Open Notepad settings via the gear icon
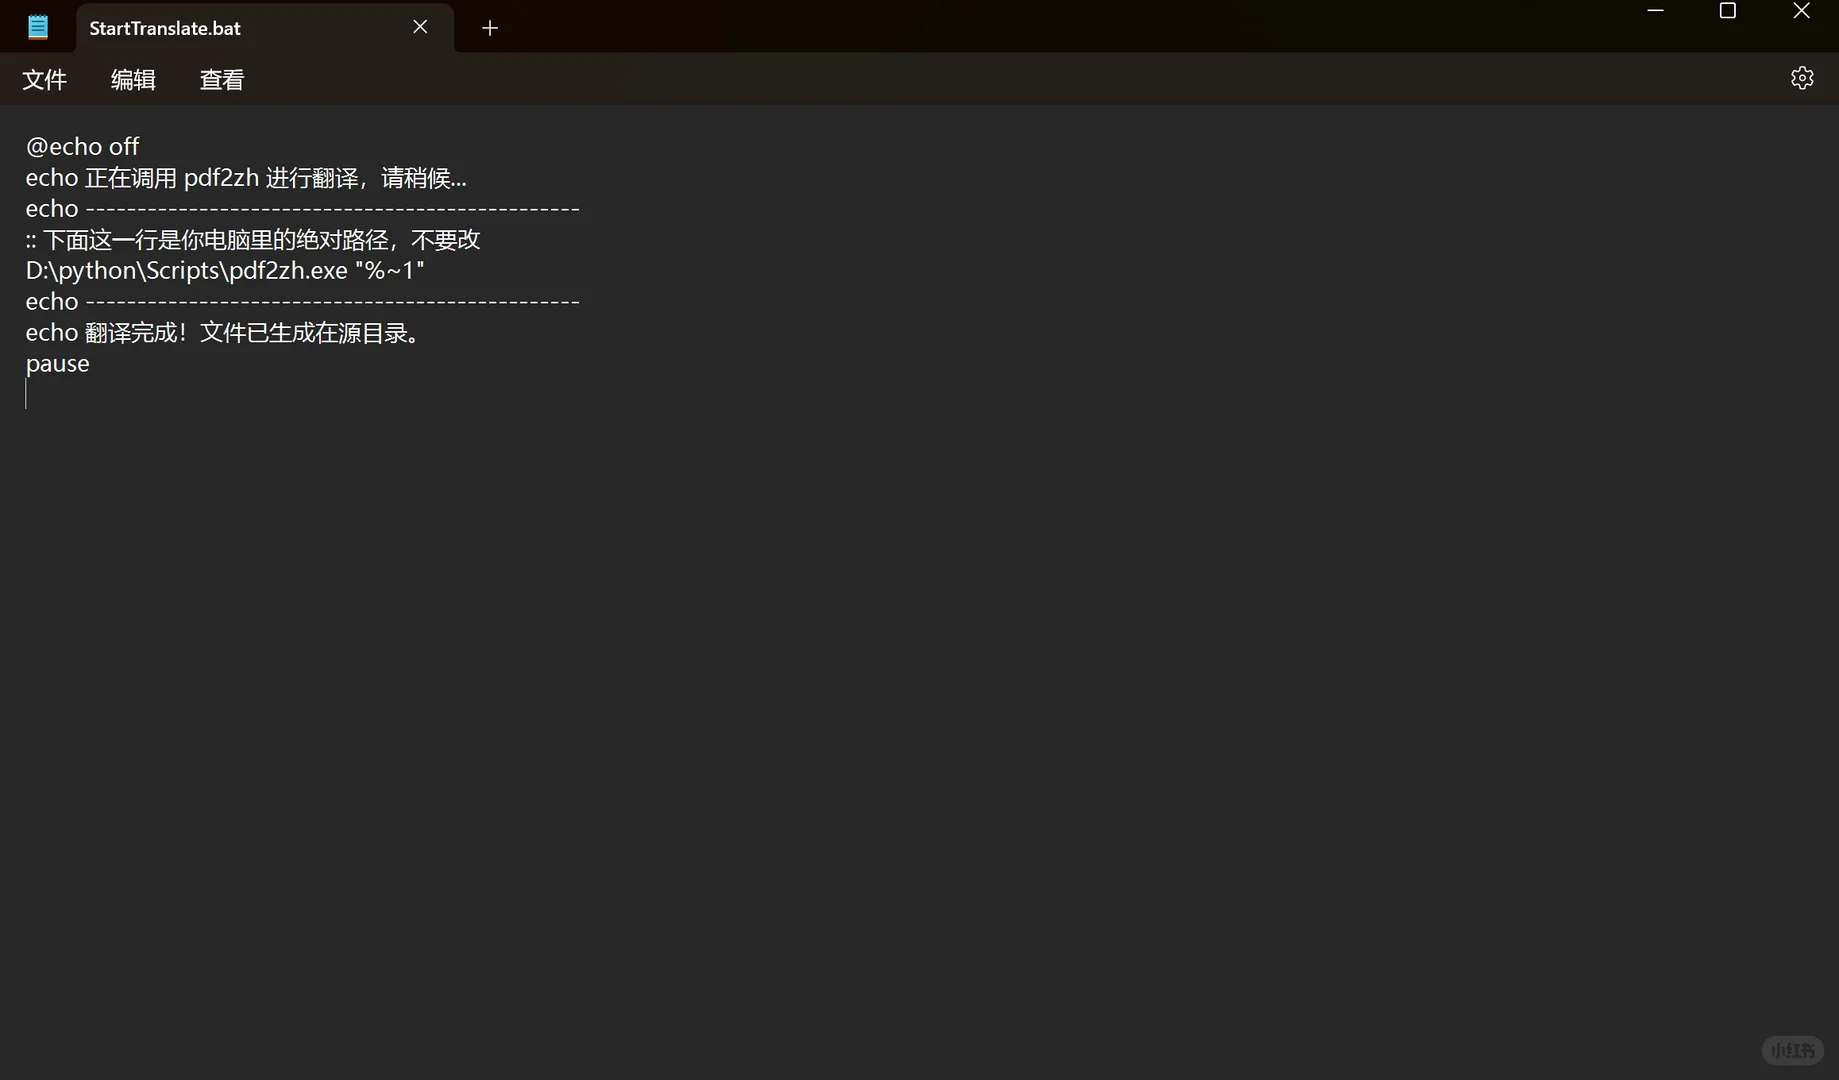The width and height of the screenshot is (1839, 1080). pyautogui.click(x=1801, y=78)
